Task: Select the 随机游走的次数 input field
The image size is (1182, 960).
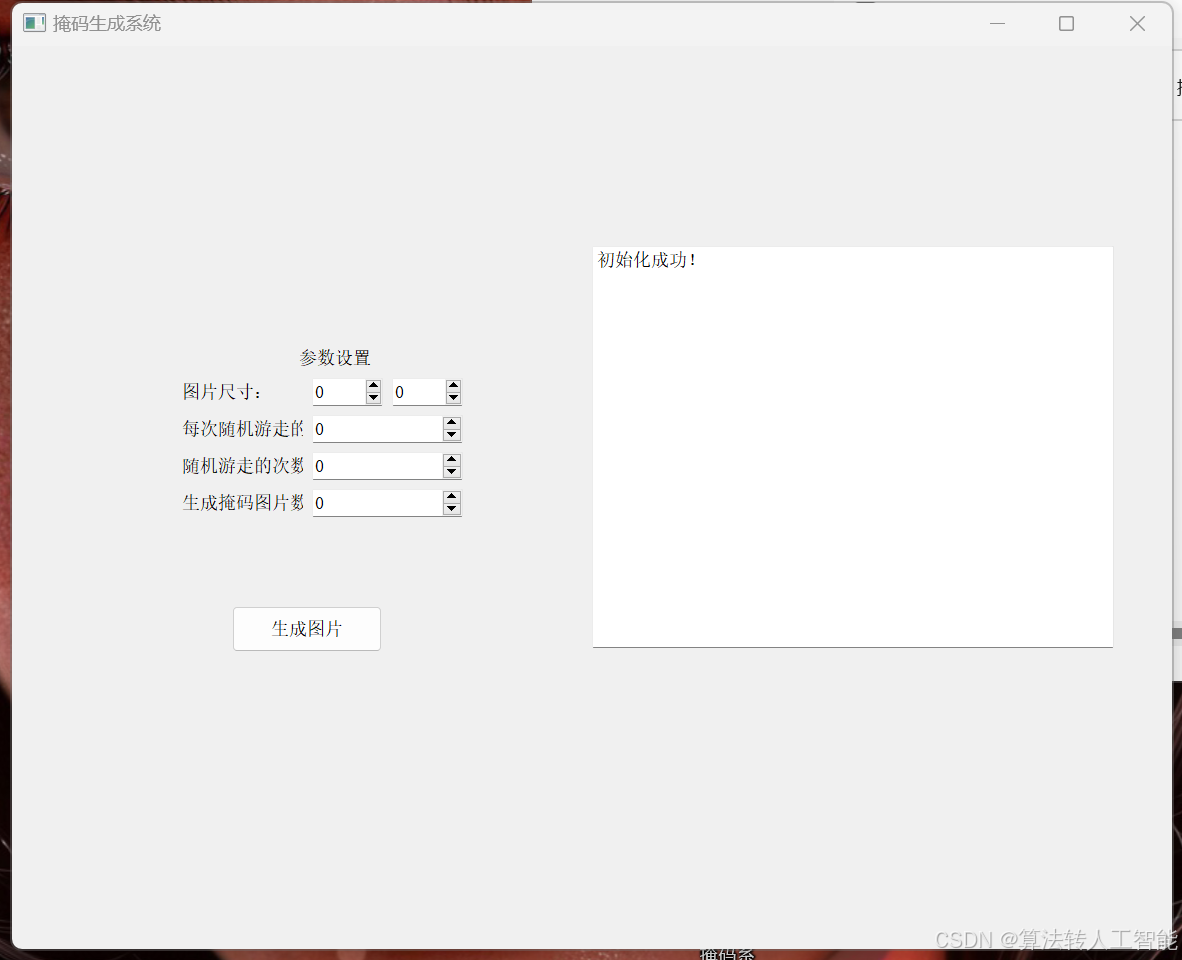Action: point(375,466)
